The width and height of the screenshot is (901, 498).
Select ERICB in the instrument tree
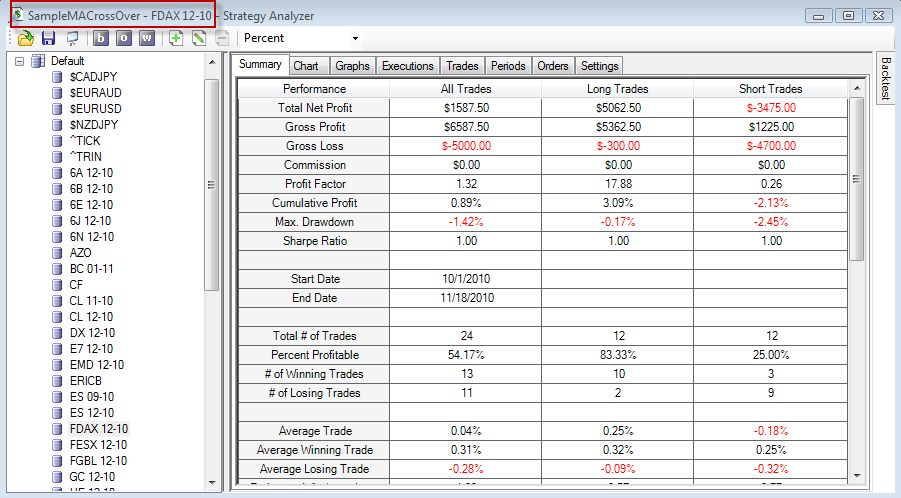[86, 381]
